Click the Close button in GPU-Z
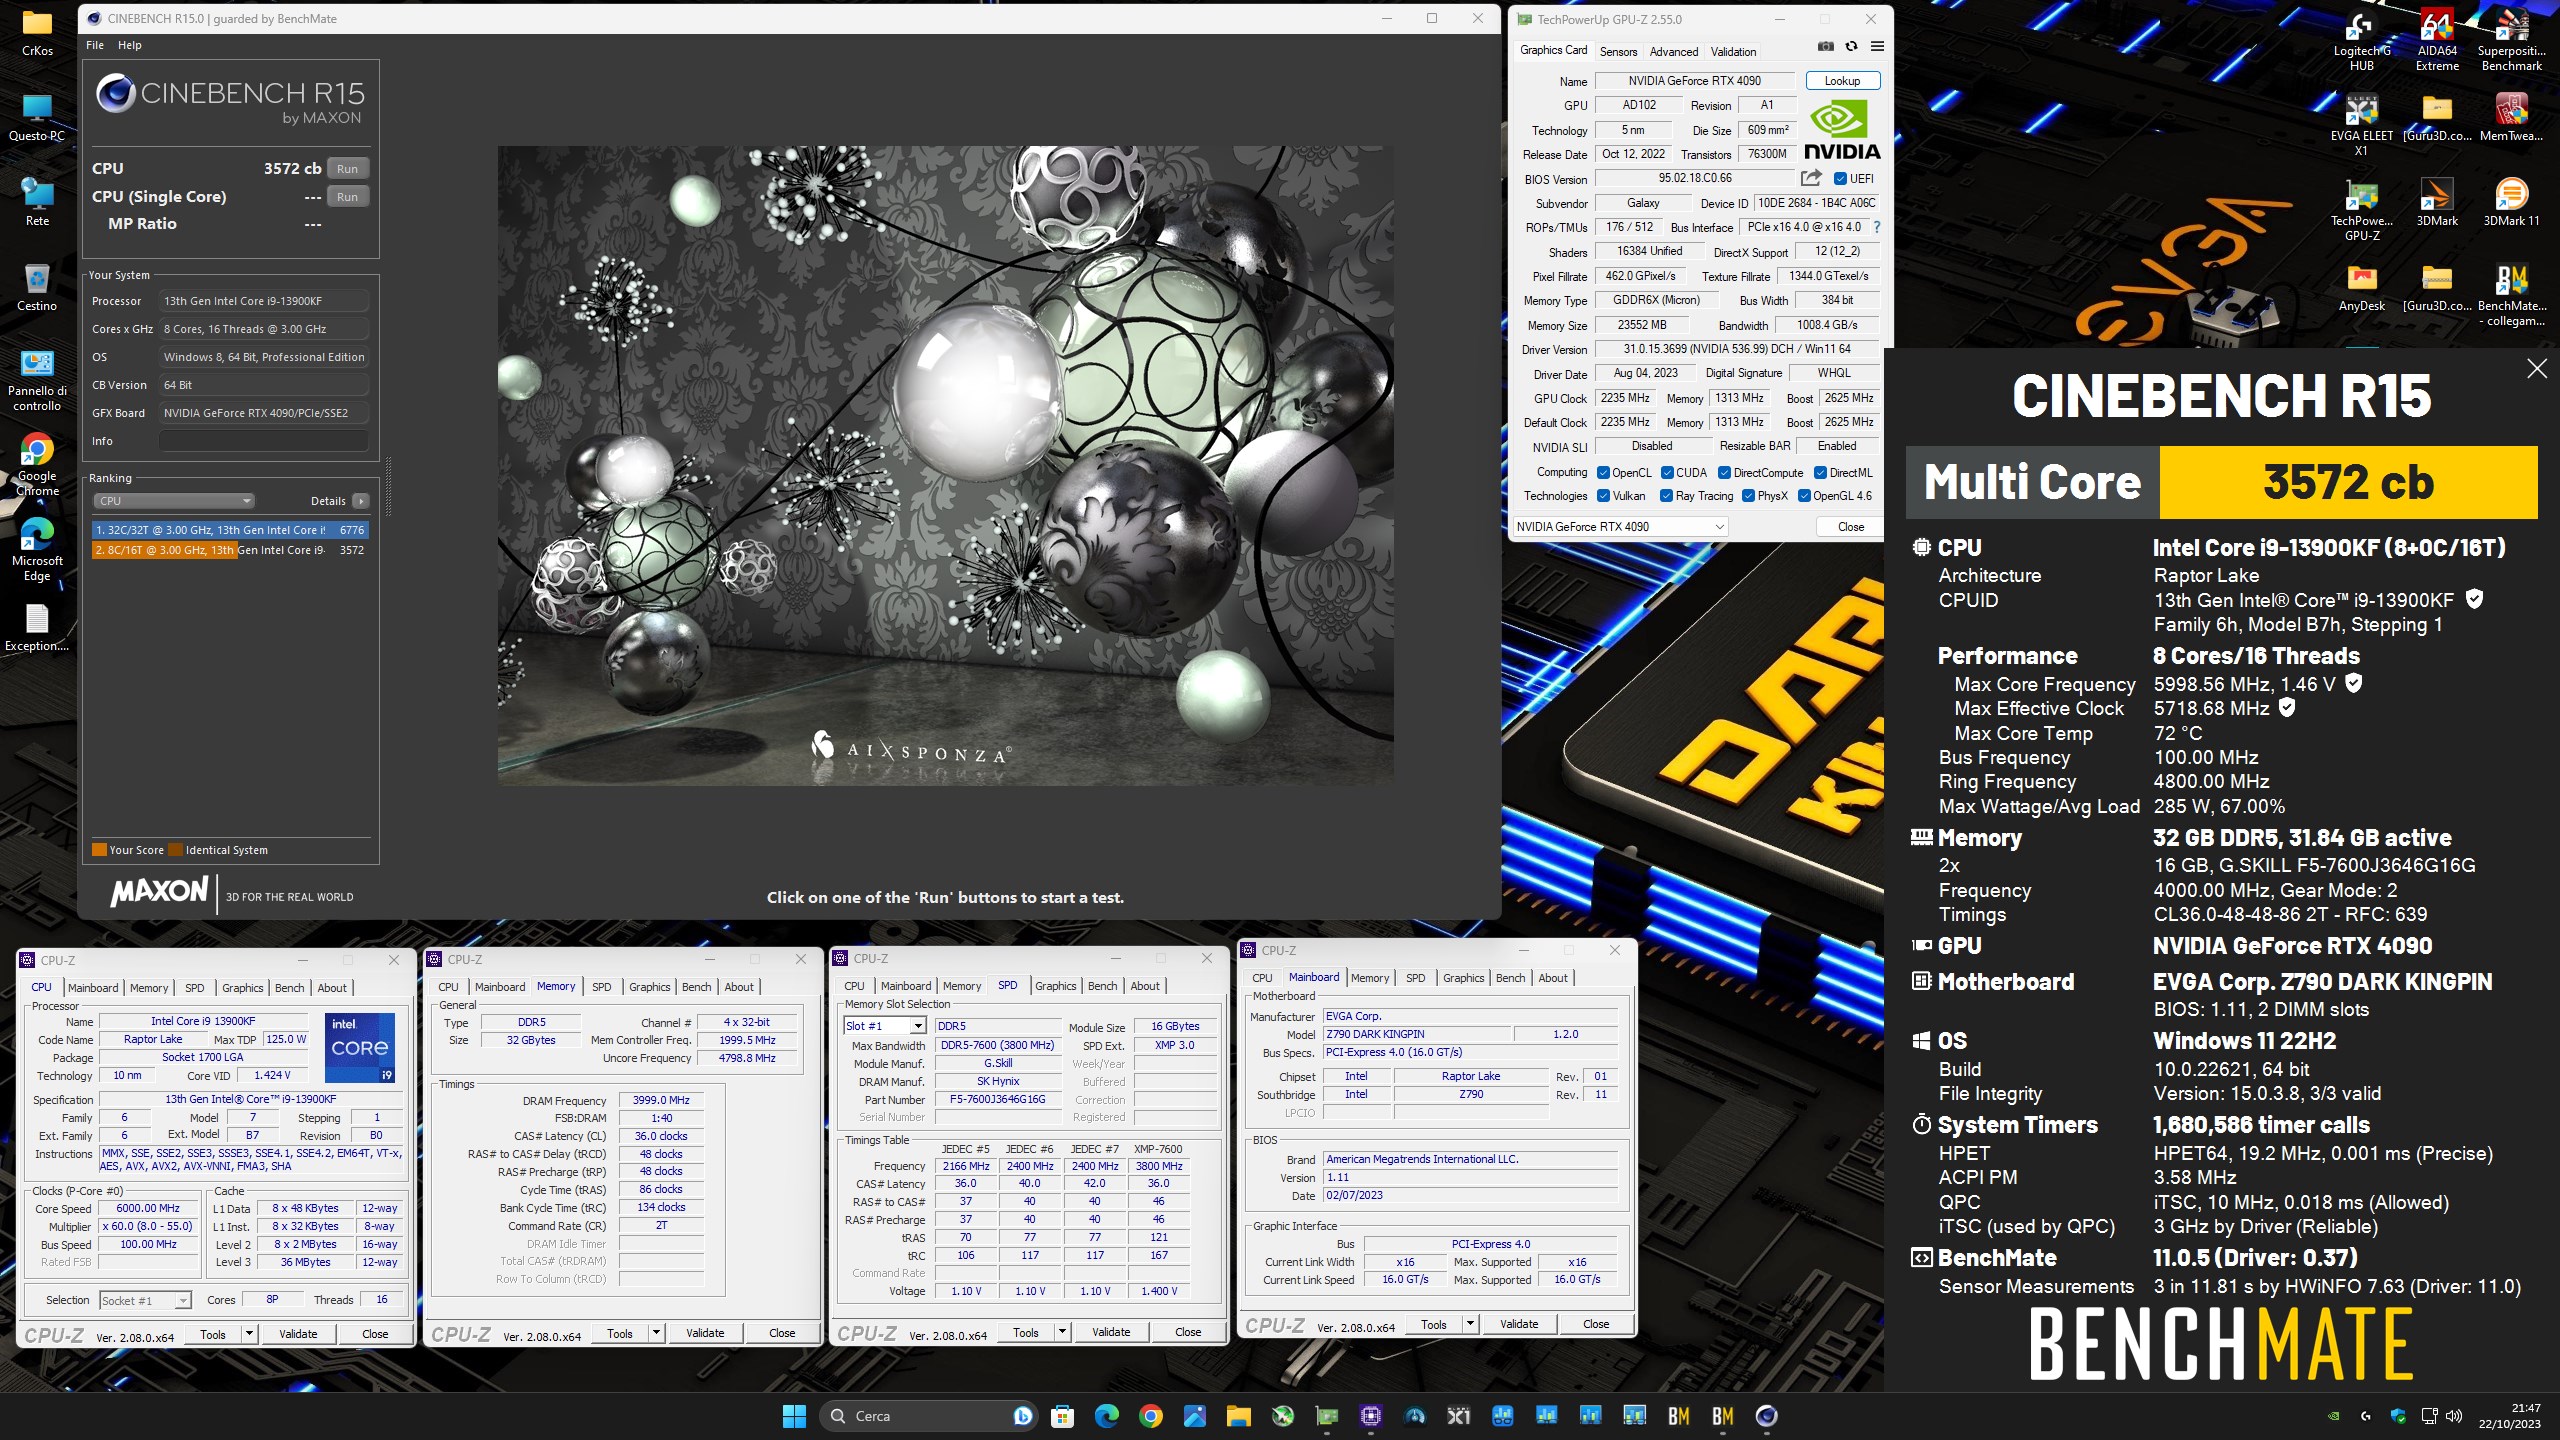 [x=1850, y=527]
